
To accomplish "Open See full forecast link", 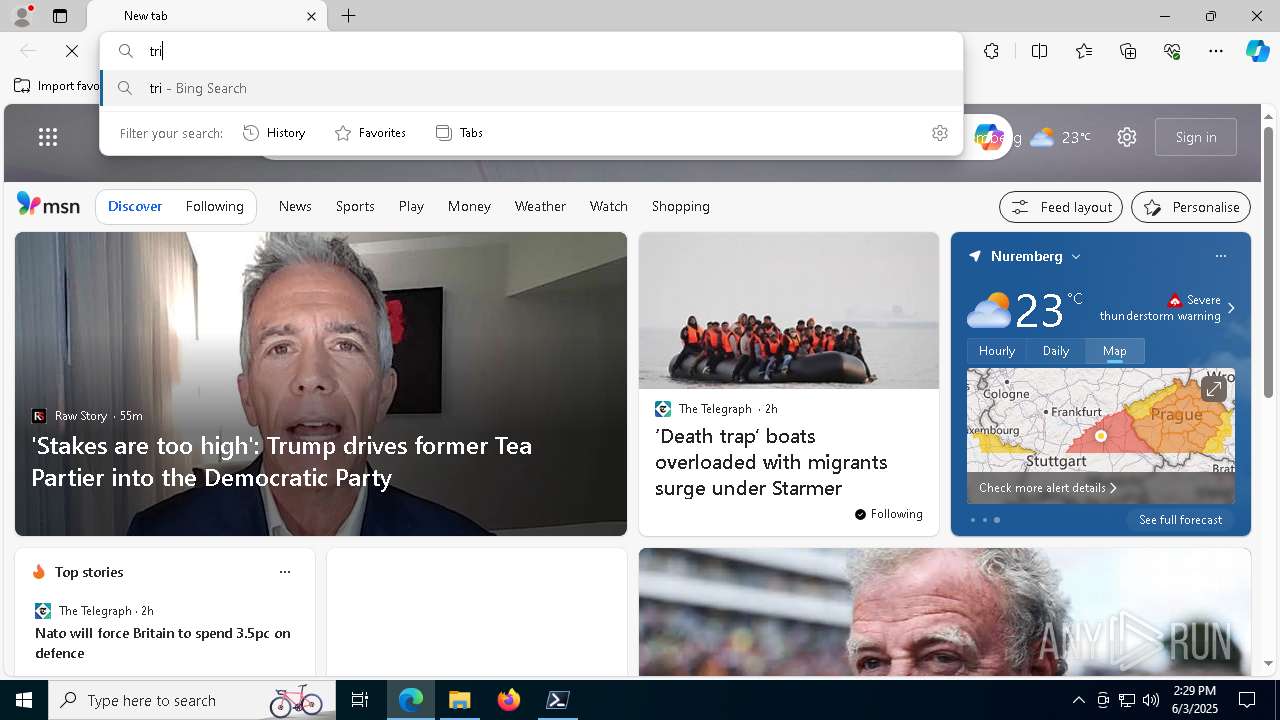I will (x=1180, y=520).
